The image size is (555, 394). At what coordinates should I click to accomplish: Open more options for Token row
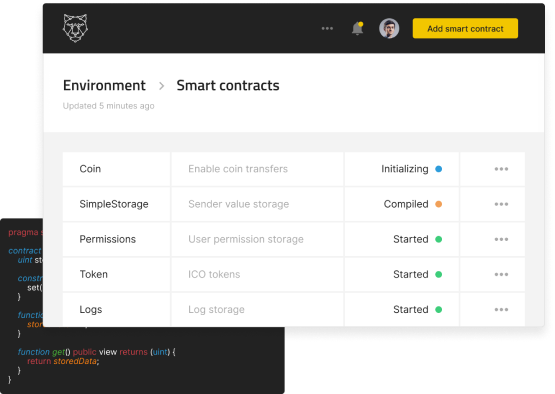click(x=501, y=274)
